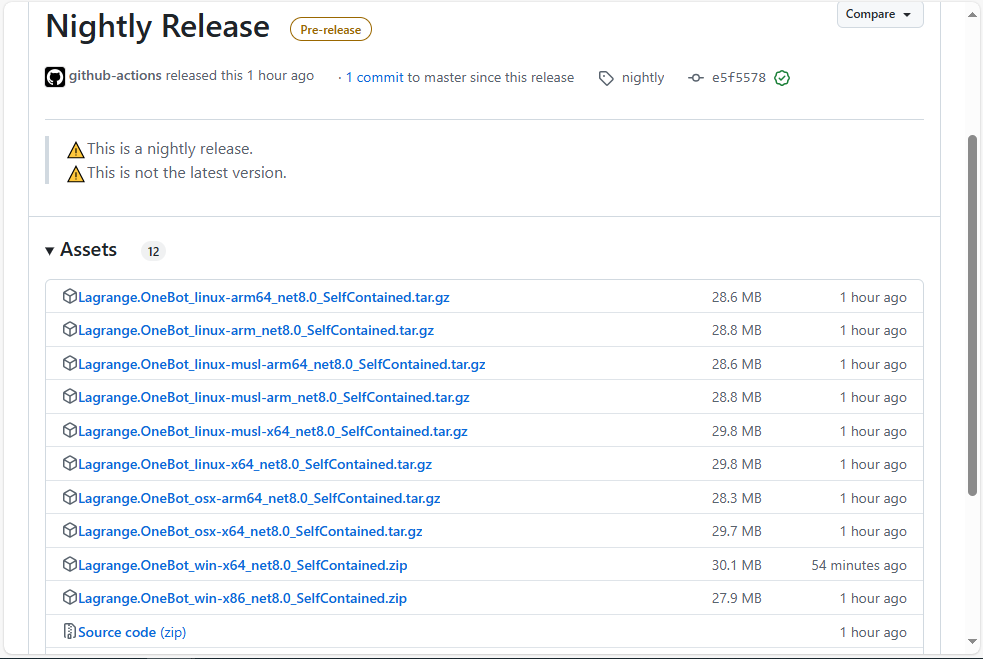
Task: Download Lagrange.OneBot_win-x86 zip file
Action: pos(242,598)
